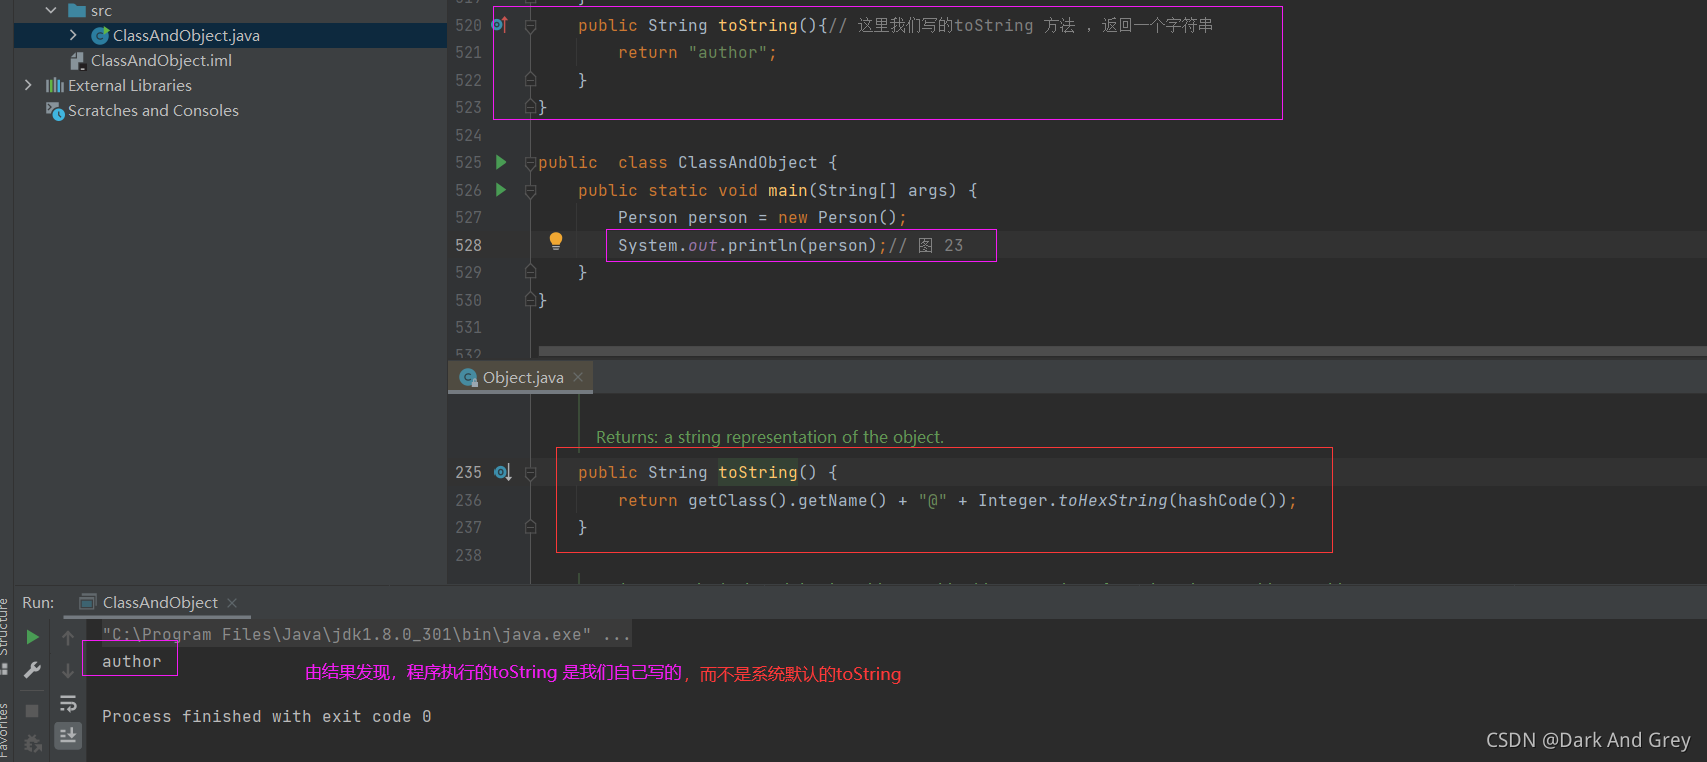This screenshot has width=1707, height=762.
Task: Click the External Libraries icon
Action: tap(55, 85)
